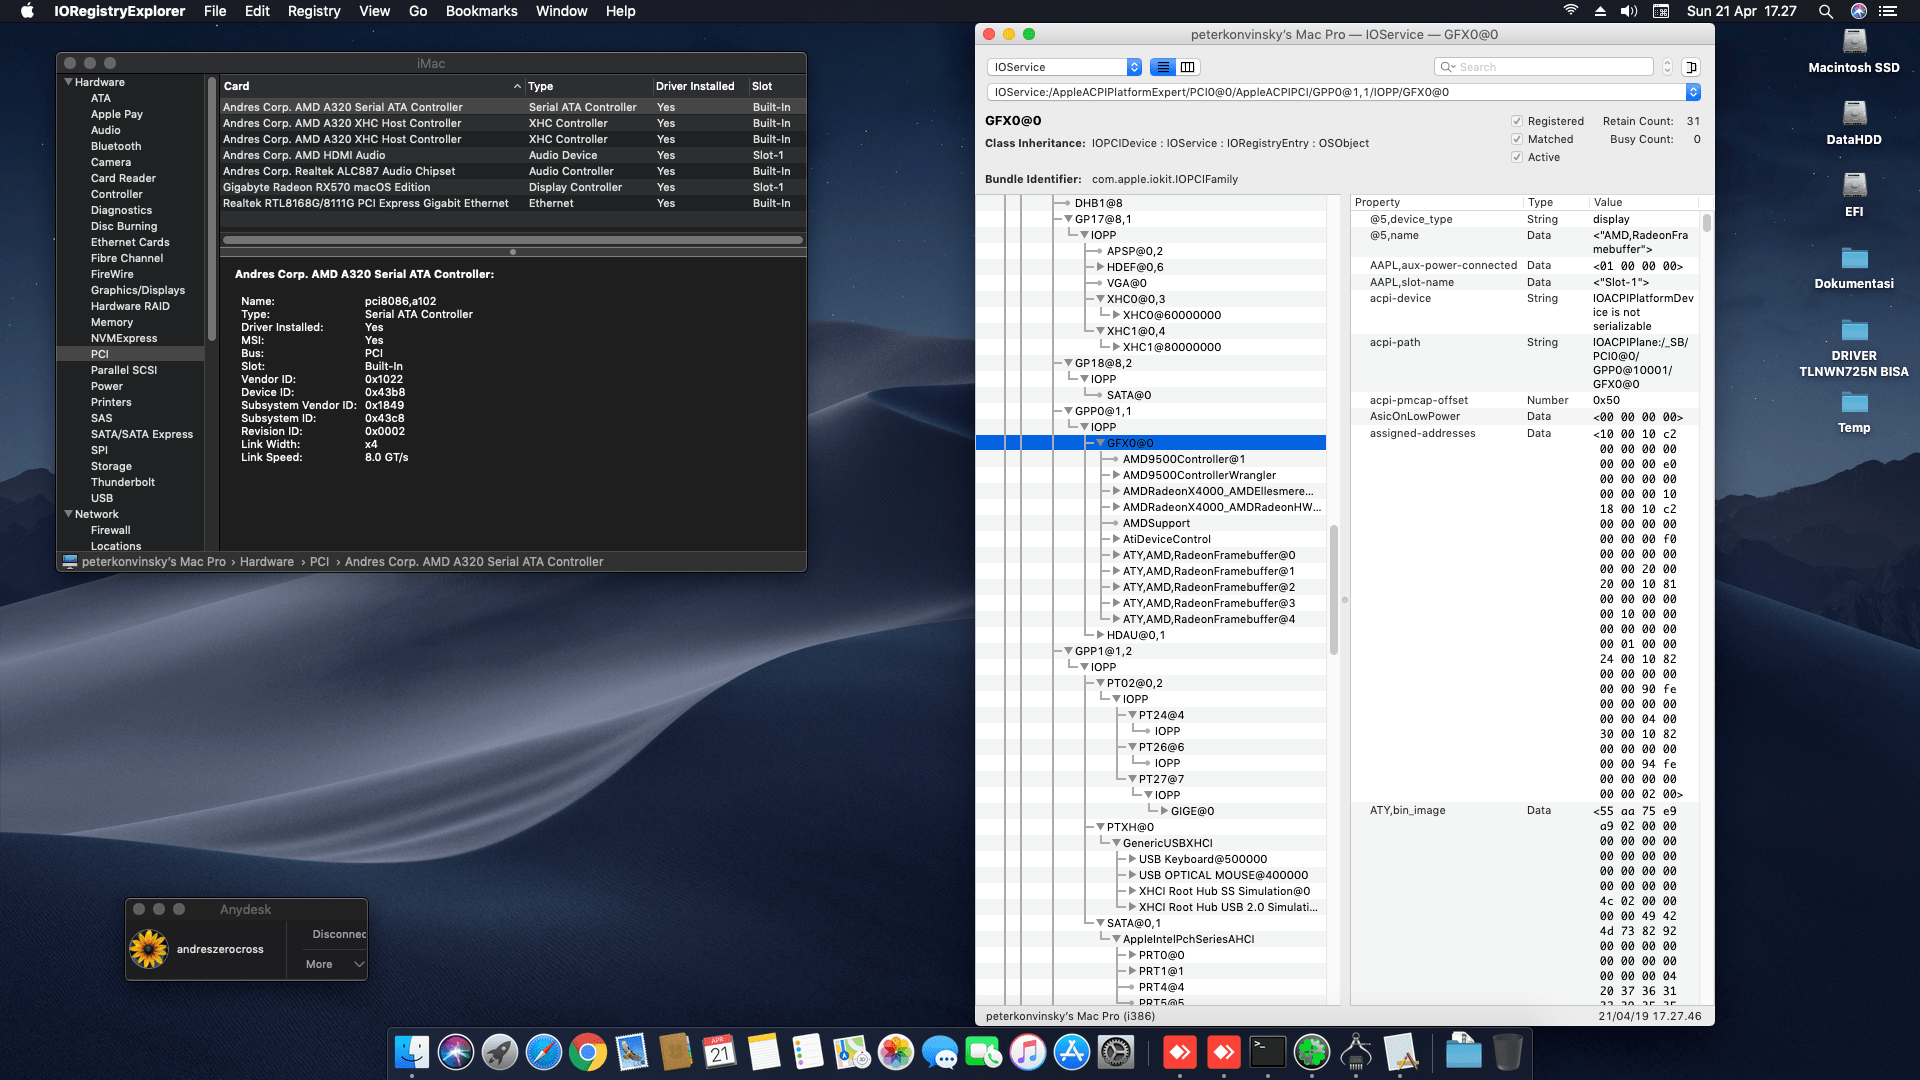Screen dimensions: 1920x1080
Task: Open the DataHDD drive icon
Action: 1854,115
